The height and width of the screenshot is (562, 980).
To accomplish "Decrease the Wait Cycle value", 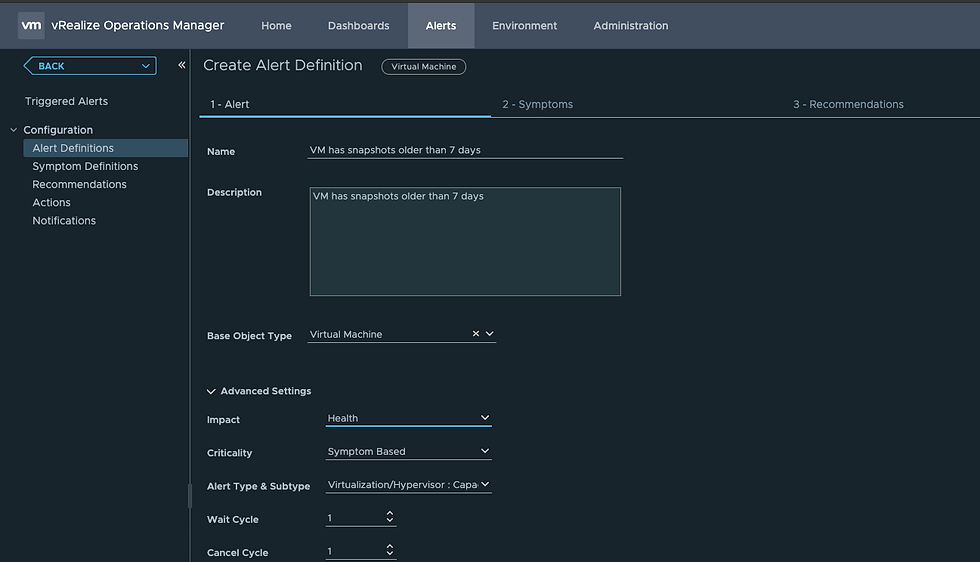I will [x=390, y=520].
